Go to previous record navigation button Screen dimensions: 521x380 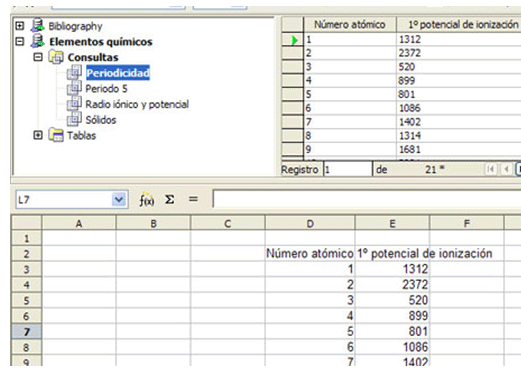507,169
